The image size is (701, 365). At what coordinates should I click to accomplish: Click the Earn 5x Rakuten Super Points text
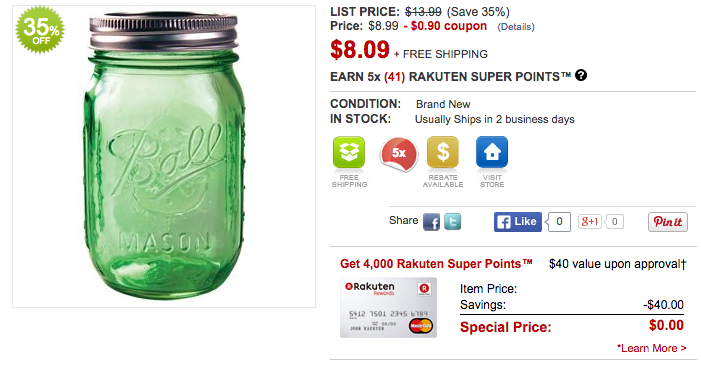pyautogui.click(x=451, y=77)
